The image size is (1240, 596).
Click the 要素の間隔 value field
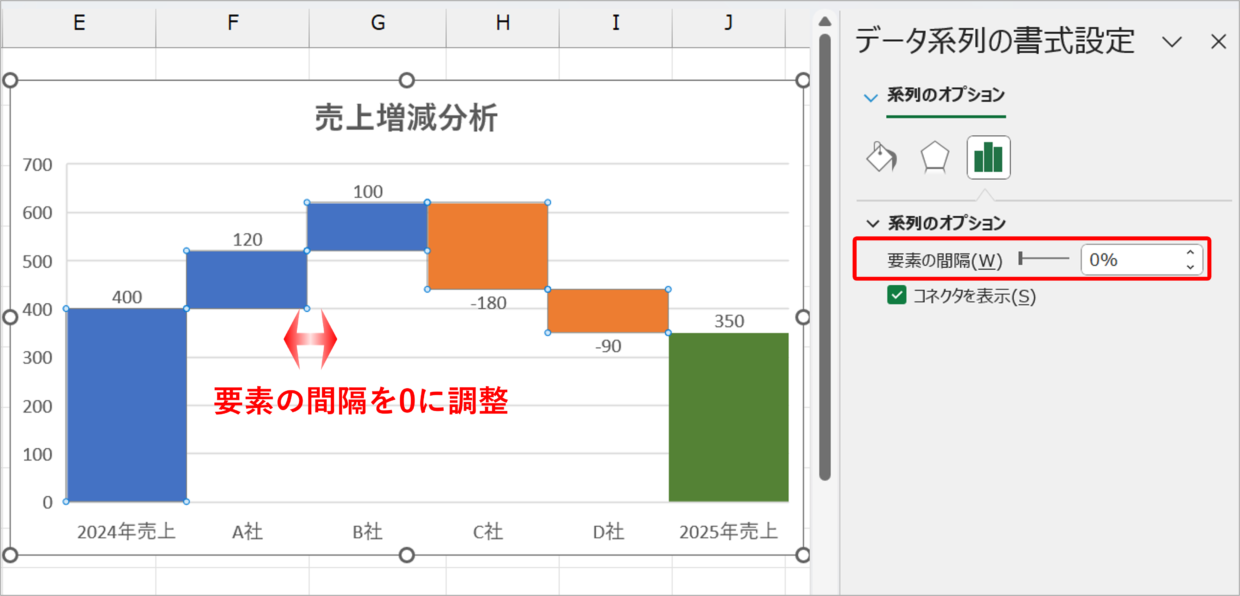coord(1130,260)
